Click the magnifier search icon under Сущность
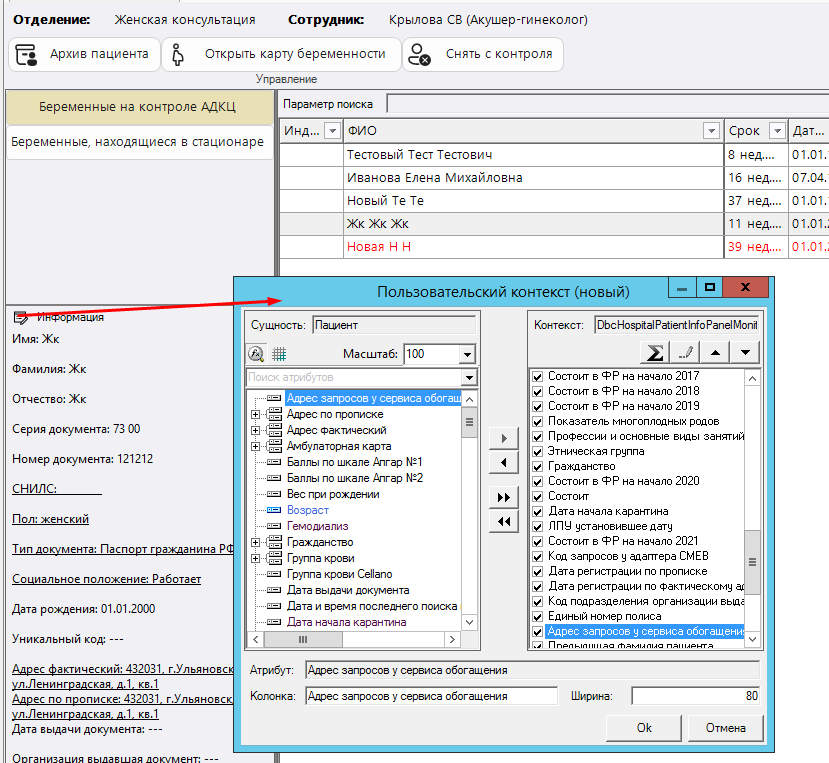This screenshot has width=829, height=763. coord(256,354)
